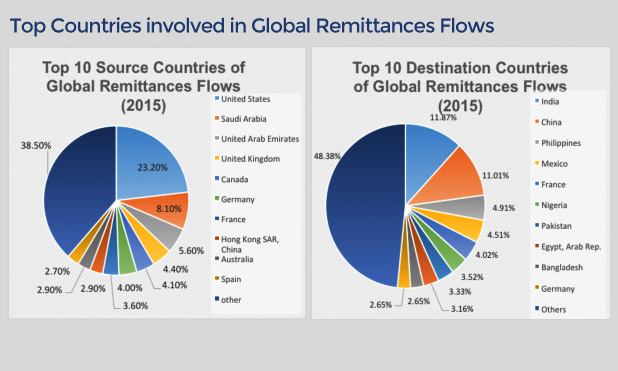Screen dimensions: 618x371
Task: Select Germany in the source countries legend
Action: [x=238, y=199]
